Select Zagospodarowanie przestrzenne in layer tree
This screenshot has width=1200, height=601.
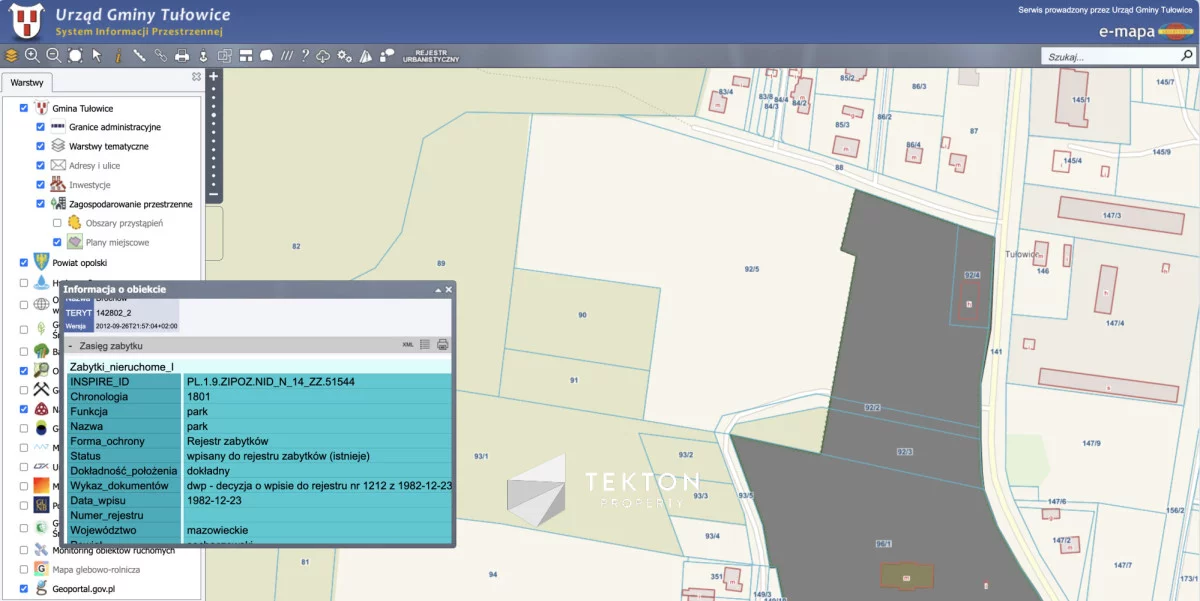pyautogui.click(x=131, y=204)
